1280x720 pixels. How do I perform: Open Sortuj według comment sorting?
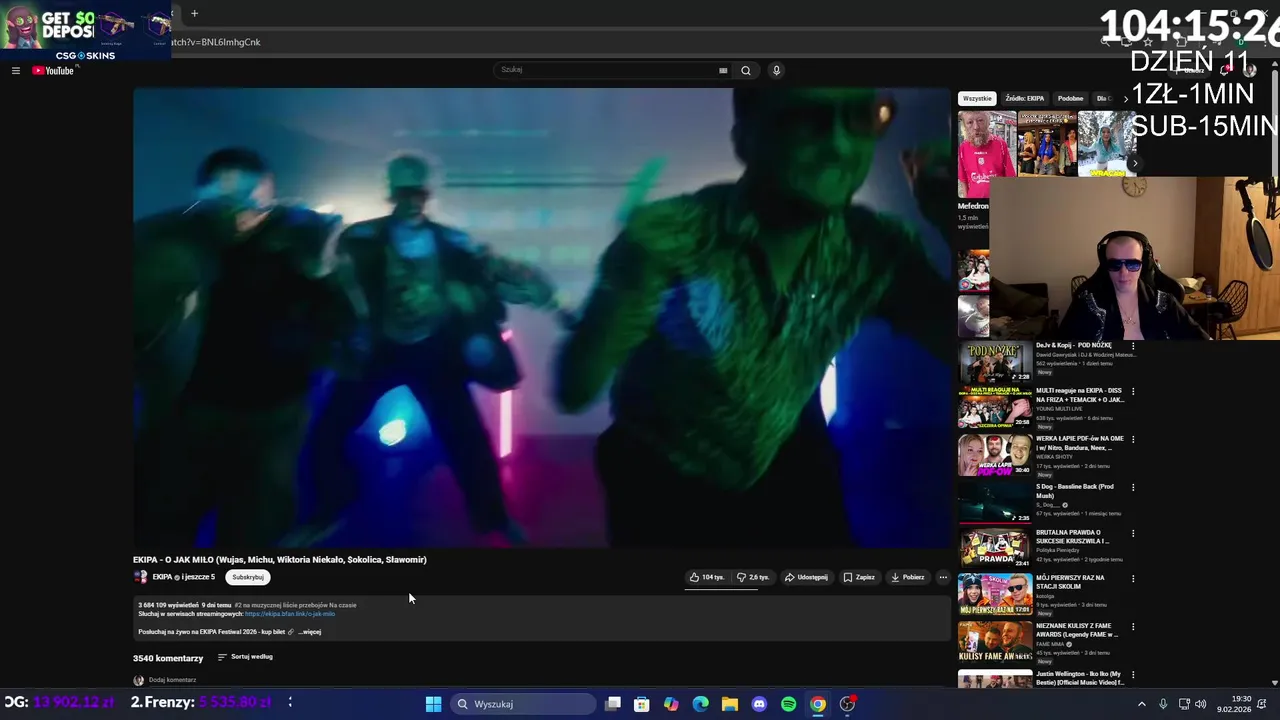point(245,657)
